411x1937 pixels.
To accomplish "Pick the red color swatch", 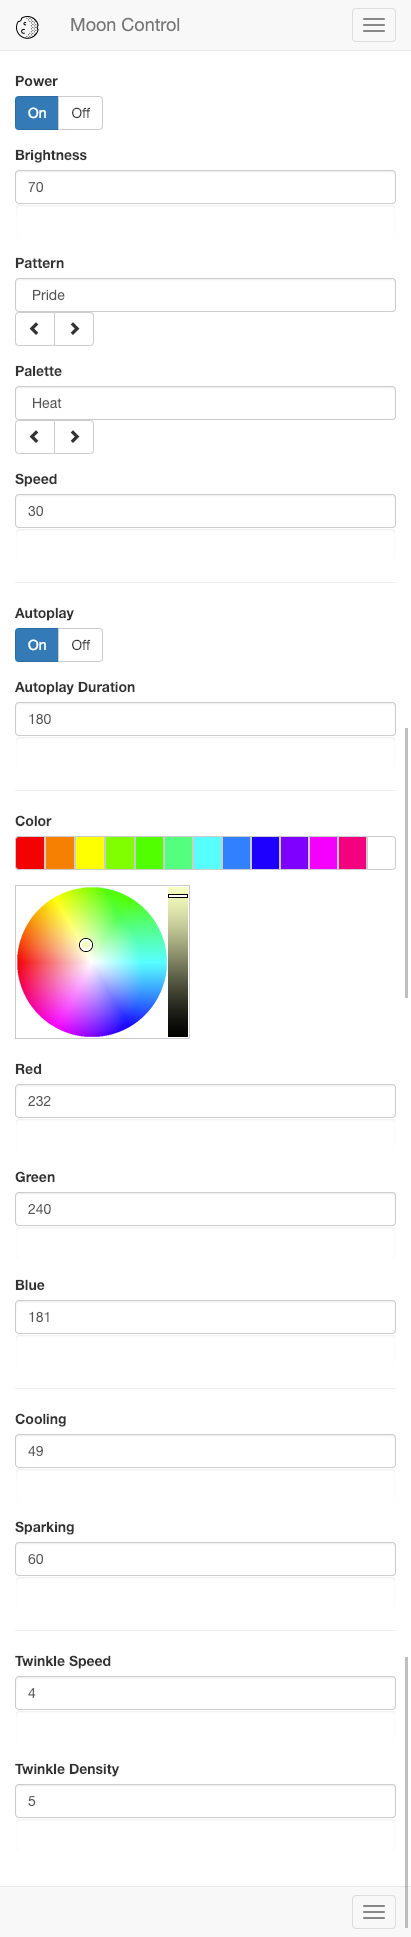I will click(30, 853).
